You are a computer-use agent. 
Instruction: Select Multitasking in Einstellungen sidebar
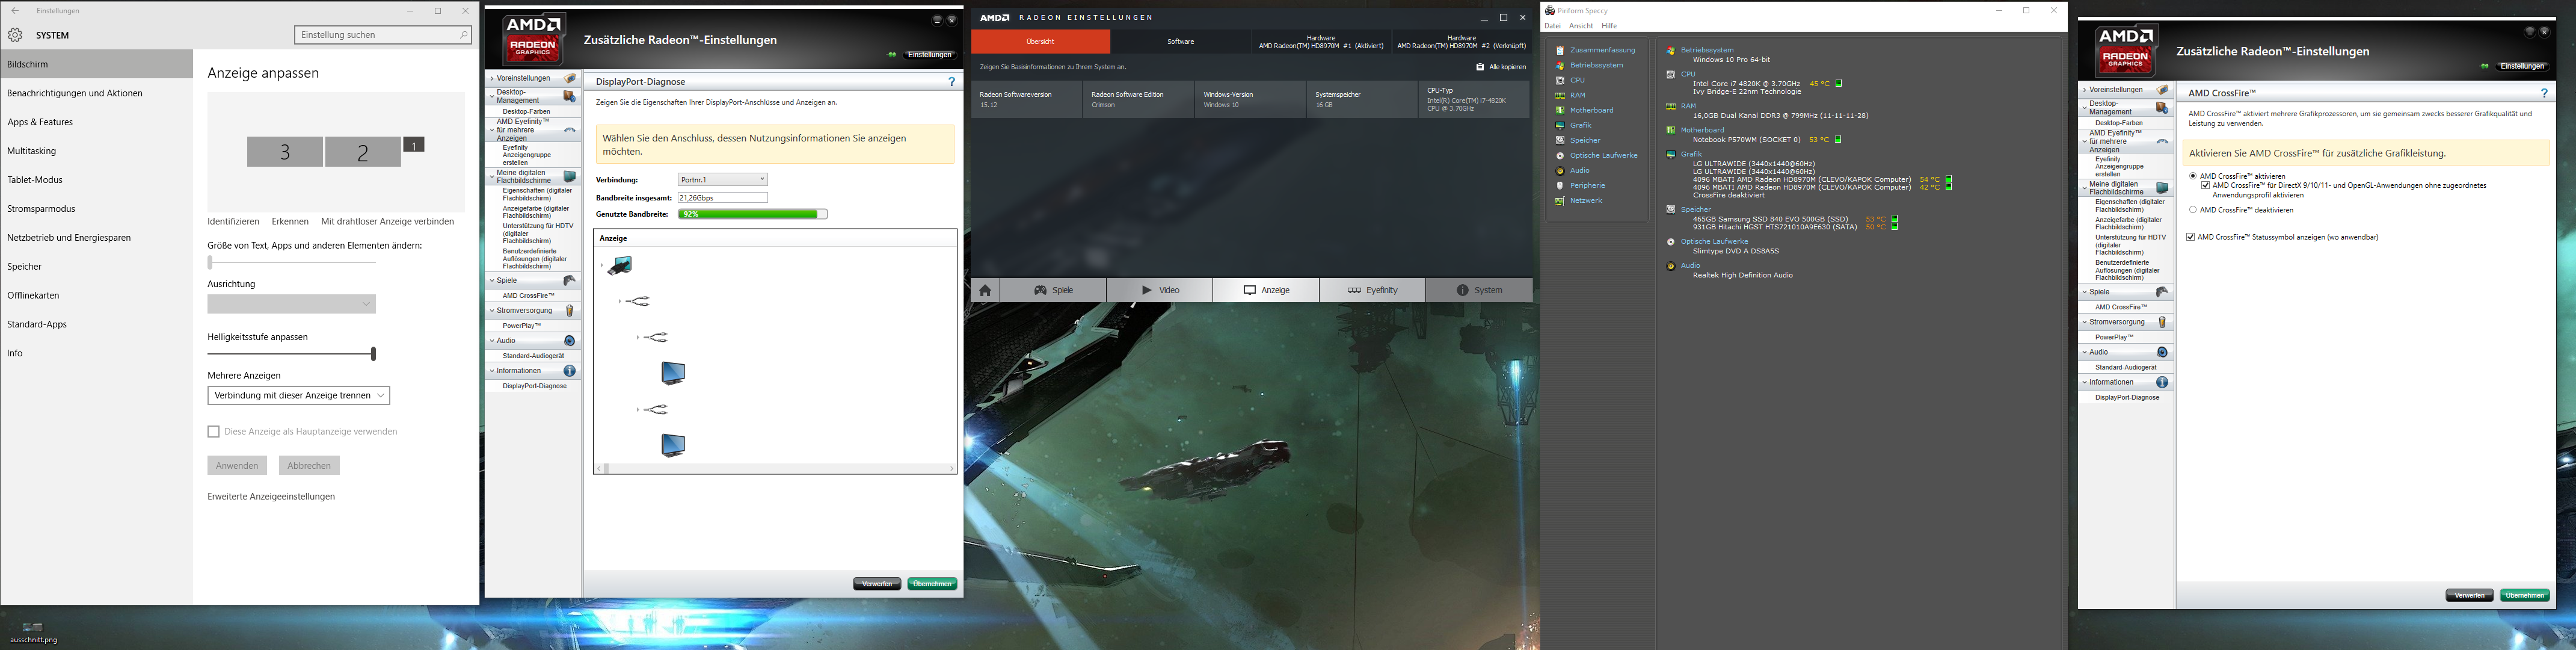tap(97, 151)
